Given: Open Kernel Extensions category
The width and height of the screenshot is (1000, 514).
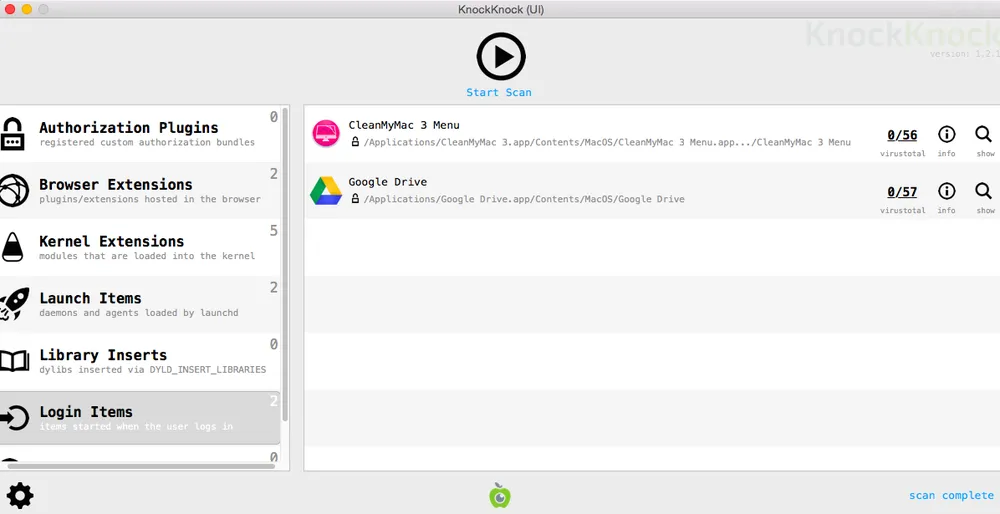Looking at the screenshot, I should 140,248.
